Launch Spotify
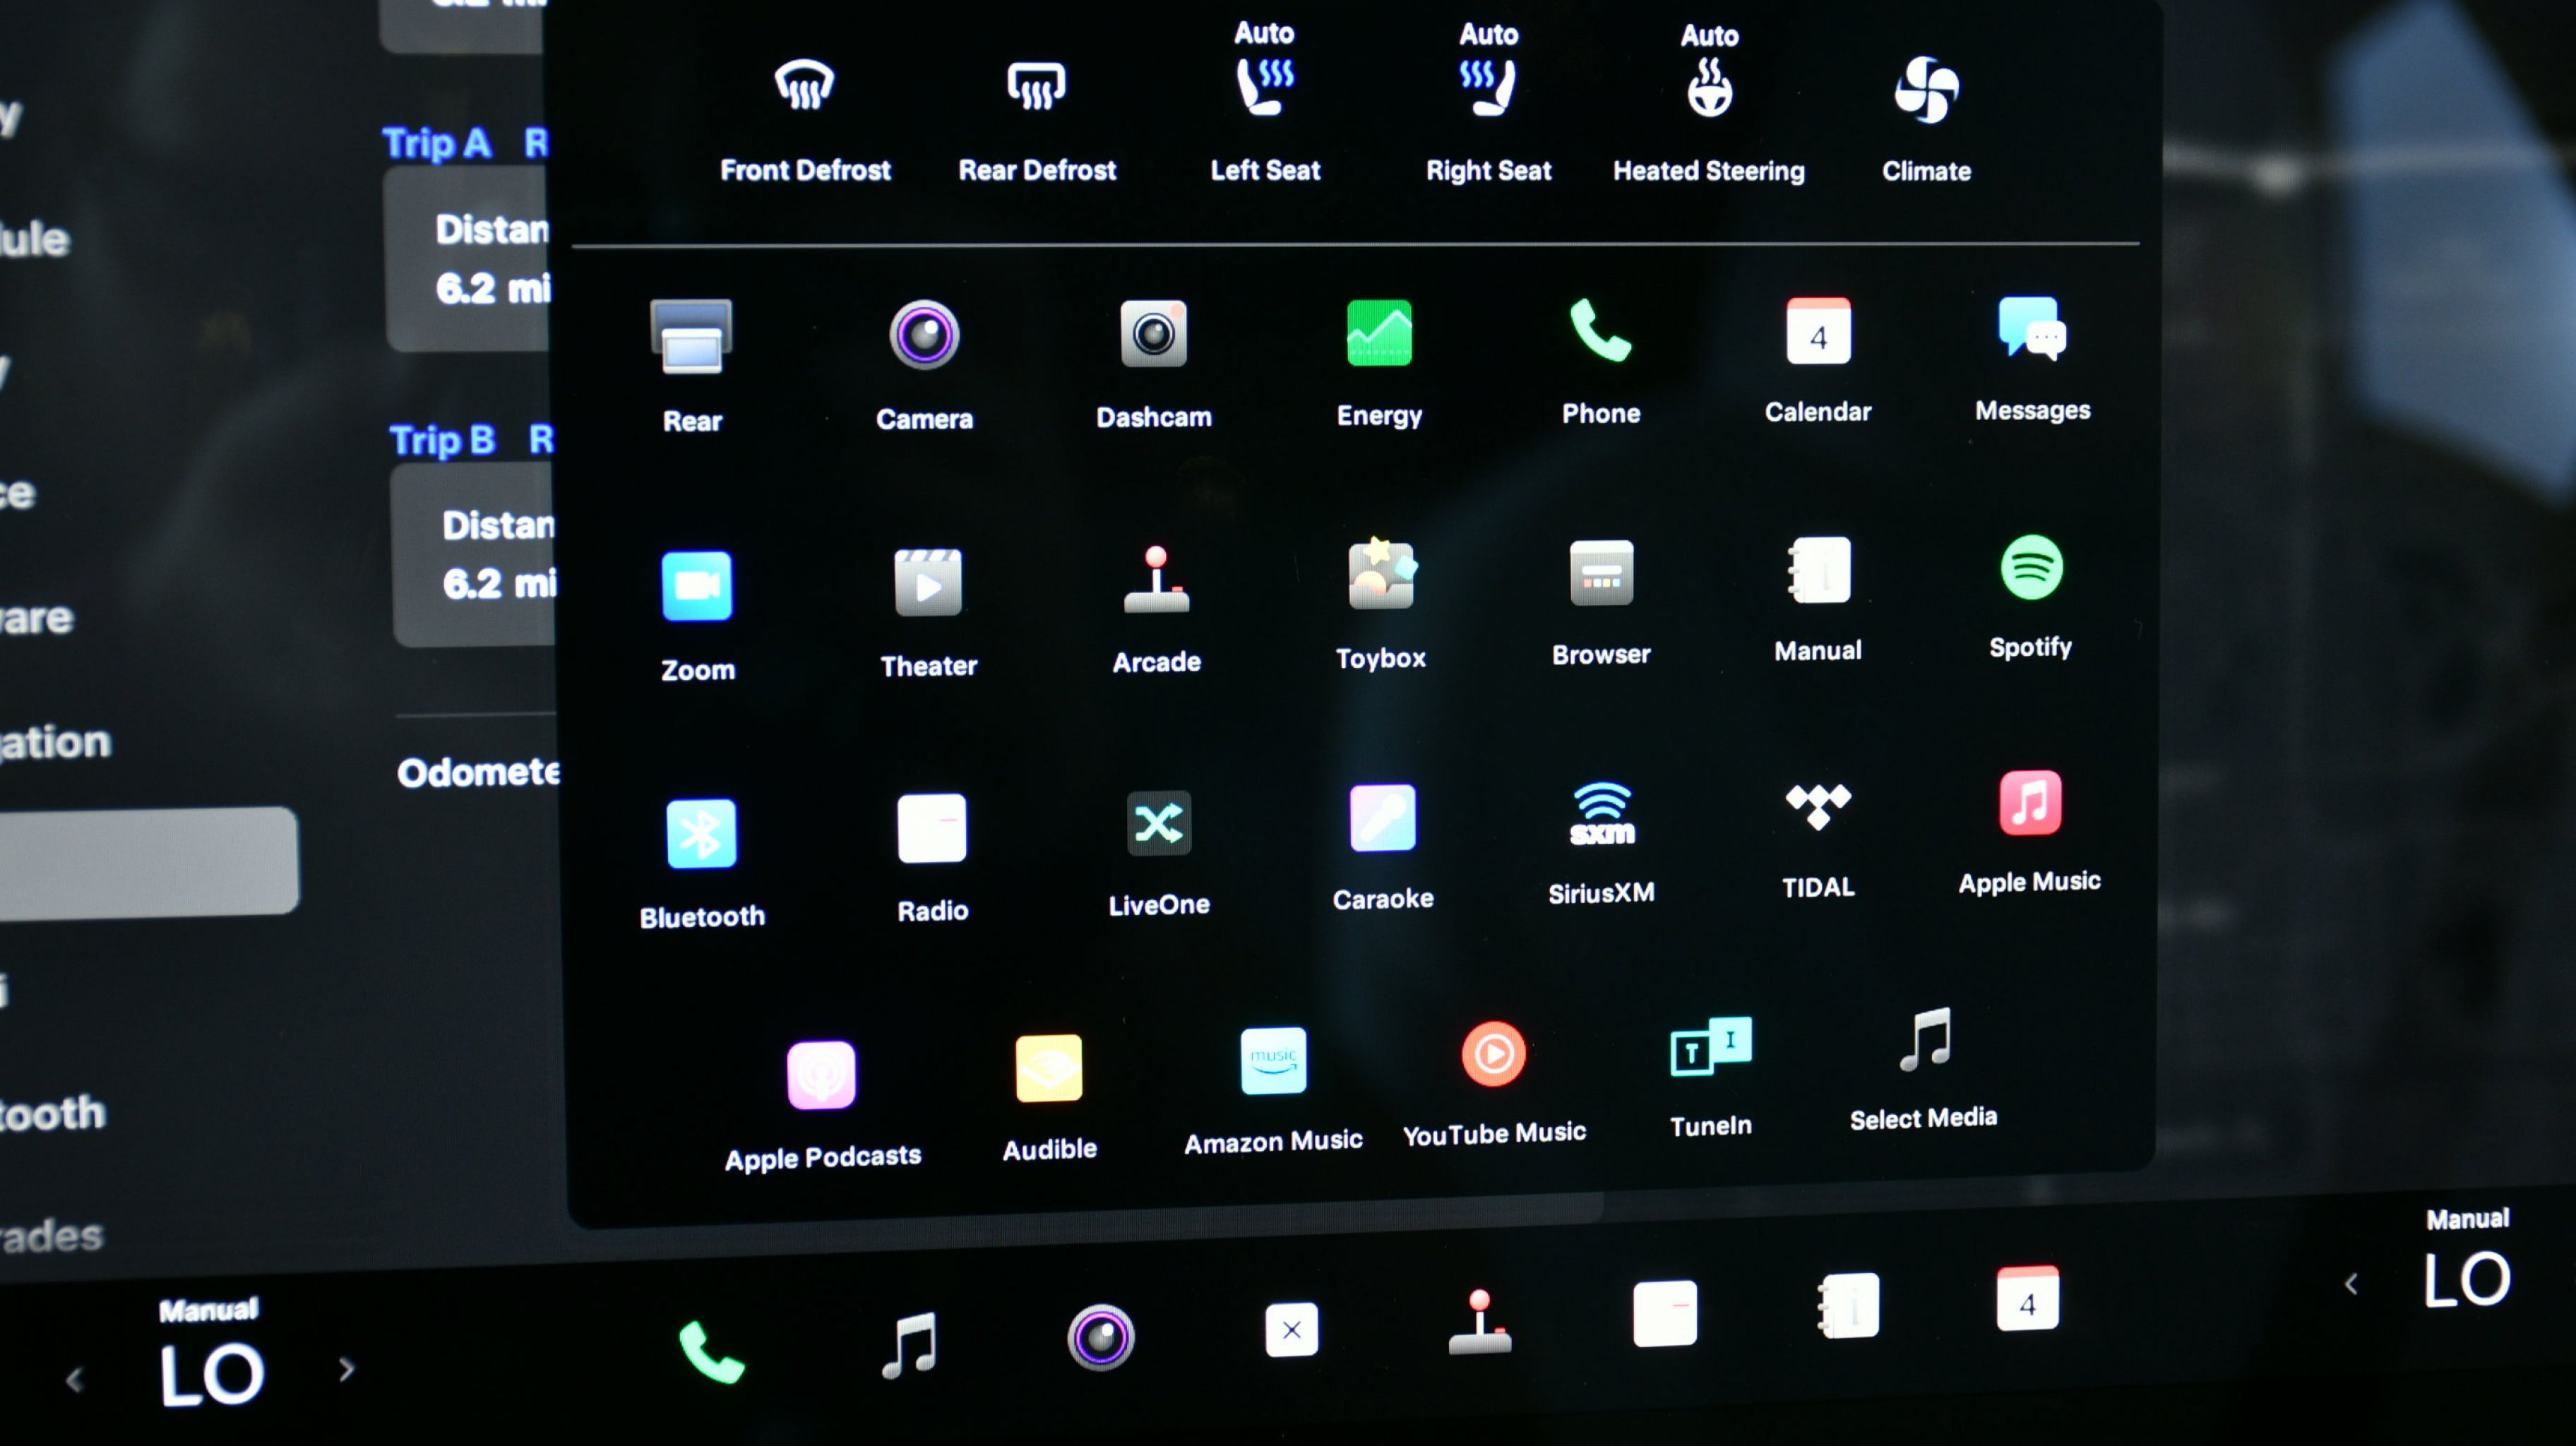This screenshot has height=1446, width=2576. pos(2030,597)
